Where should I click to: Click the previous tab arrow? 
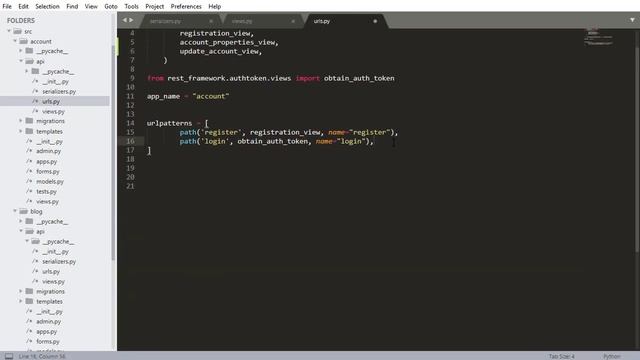[125, 20]
